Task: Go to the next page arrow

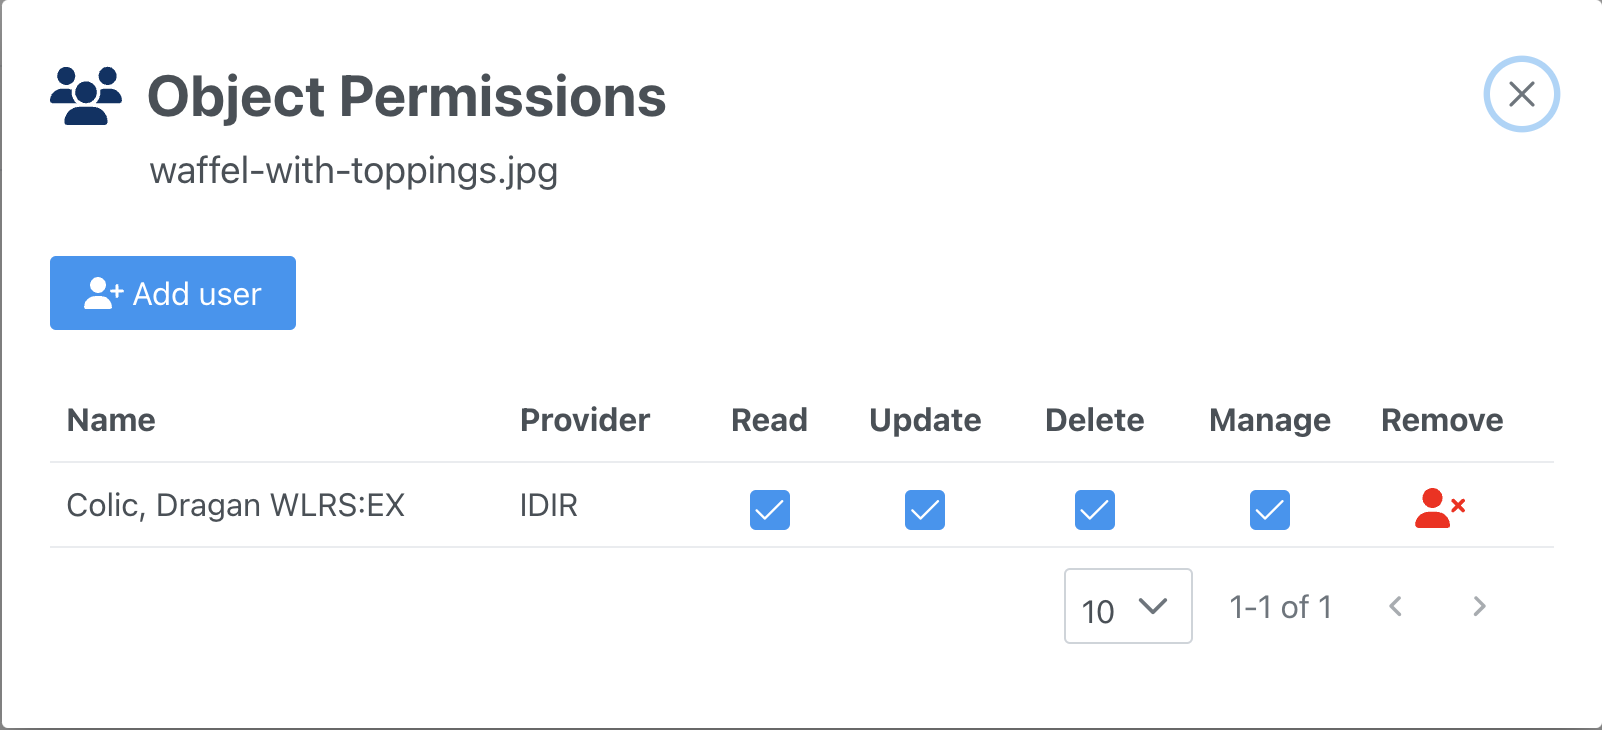Action: 1479,606
